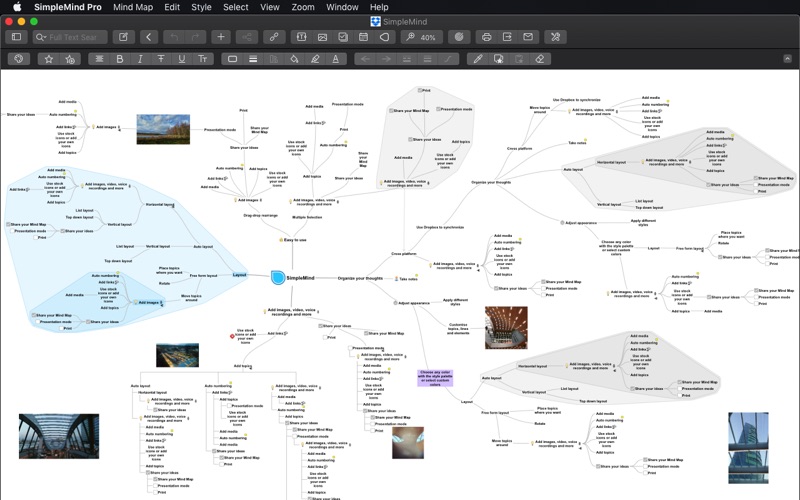Open the Edit menu
Image resolution: width=800 pixels, height=500 pixels.
point(172,7)
